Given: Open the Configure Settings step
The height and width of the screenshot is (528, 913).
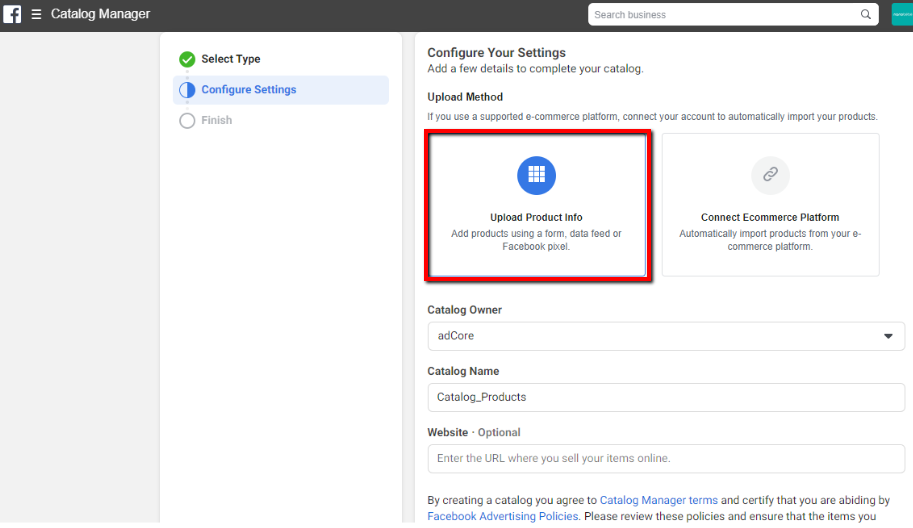Looking at the screenshot, I should (249, 90).
